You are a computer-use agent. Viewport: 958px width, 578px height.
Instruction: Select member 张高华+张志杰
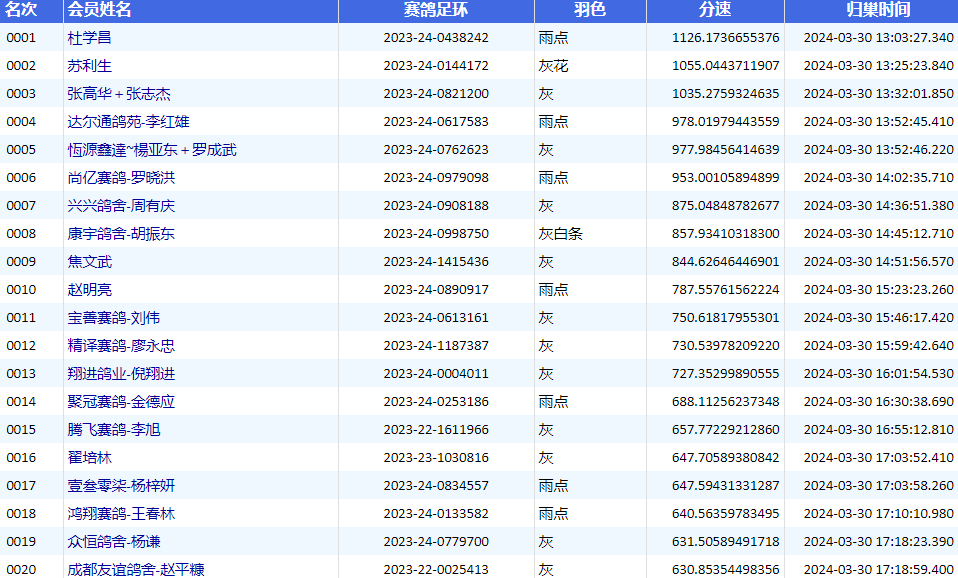[118, 94]
